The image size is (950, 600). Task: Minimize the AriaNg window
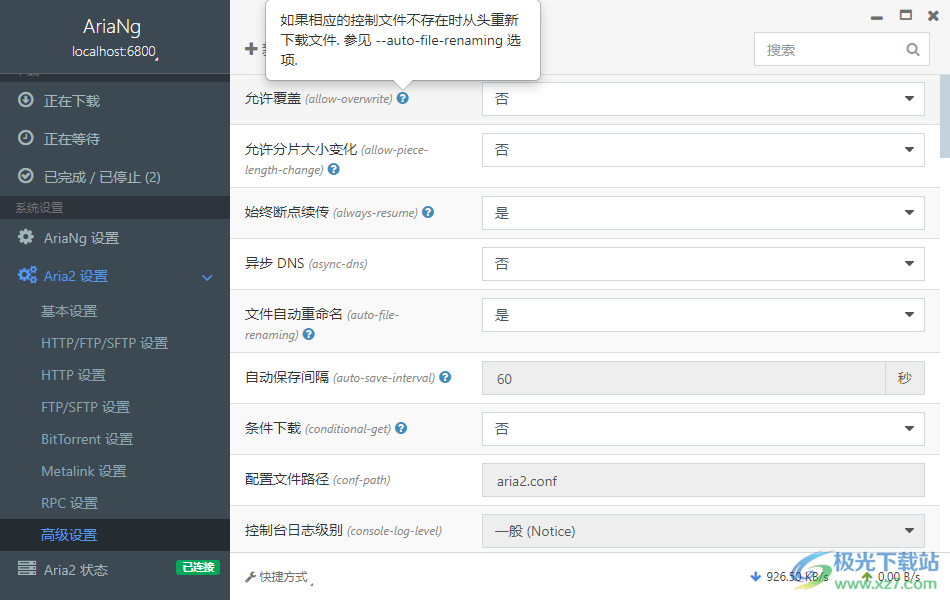pyautogui.click(x=877, y=18)
